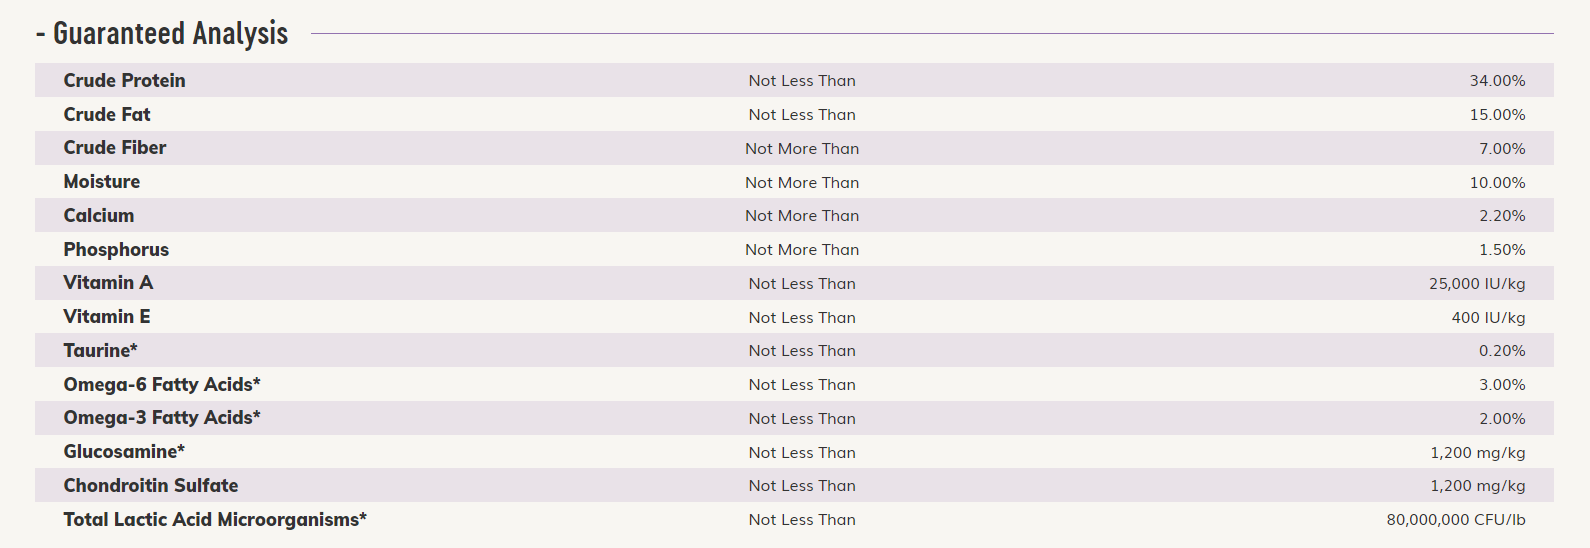Select the Crude Fiber label
Viewport: 1590px width, 548px height.
pos(115,148)
